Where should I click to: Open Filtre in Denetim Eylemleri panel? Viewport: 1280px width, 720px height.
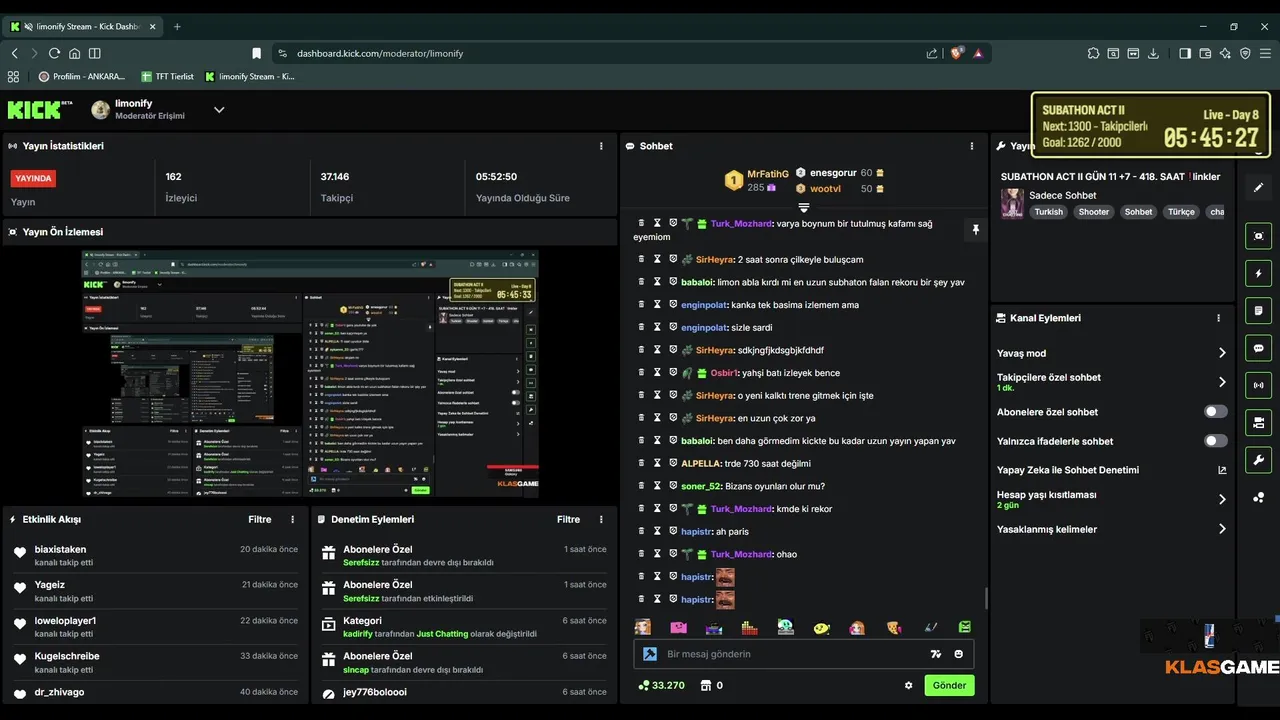[x=569, y=519]
